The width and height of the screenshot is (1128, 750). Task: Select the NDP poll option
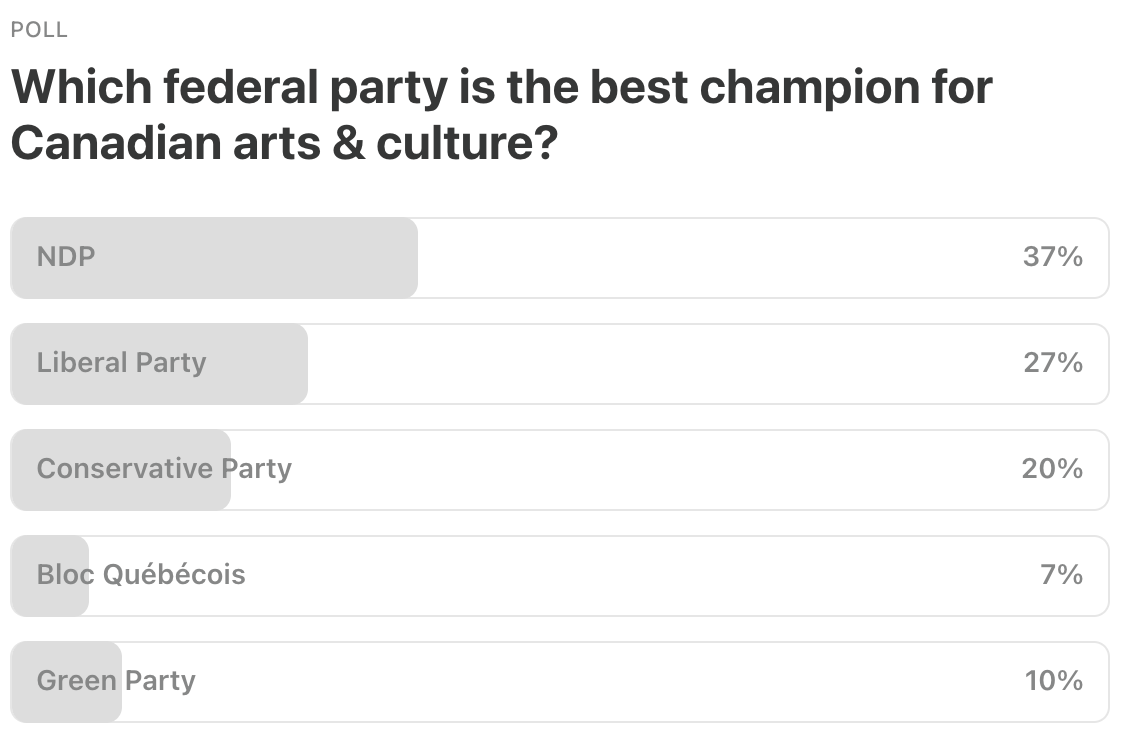click(560, 257)
